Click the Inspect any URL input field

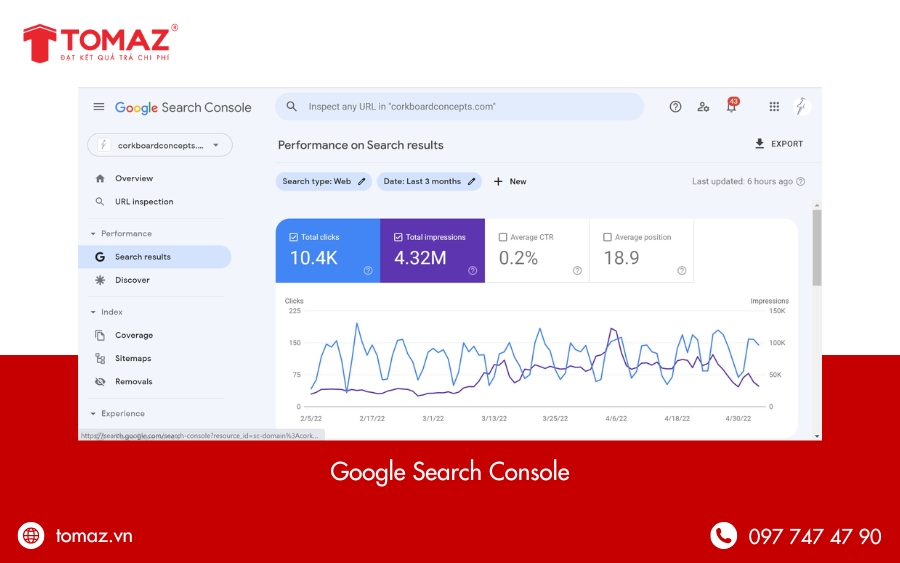coord(459,107)
